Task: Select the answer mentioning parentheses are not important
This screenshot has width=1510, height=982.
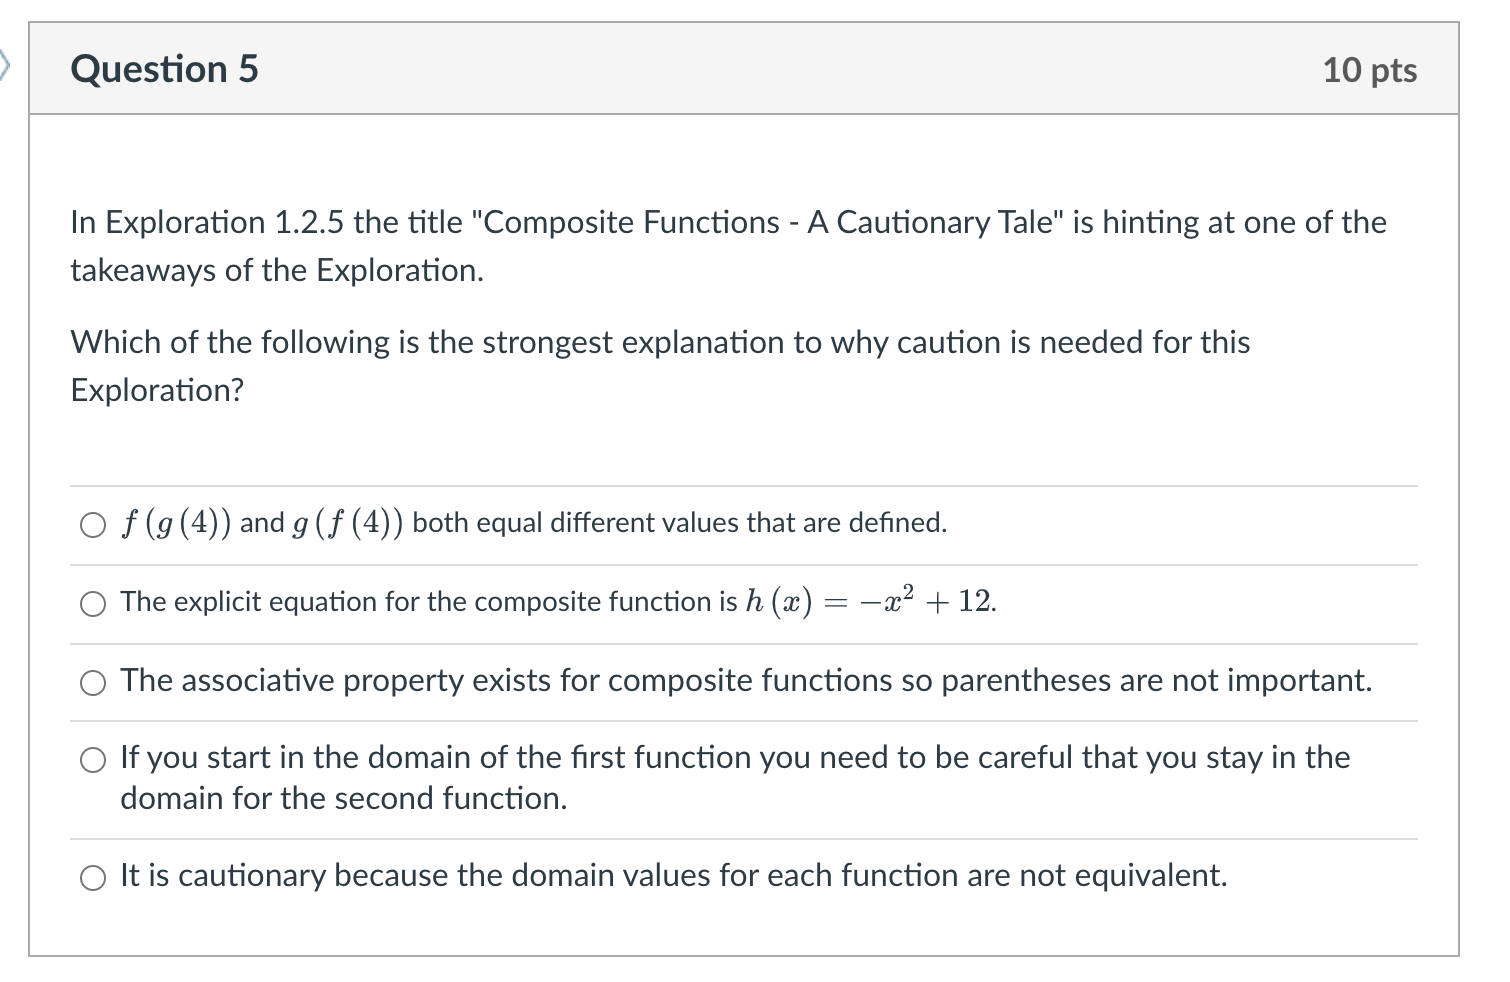Action: (745, 681)
